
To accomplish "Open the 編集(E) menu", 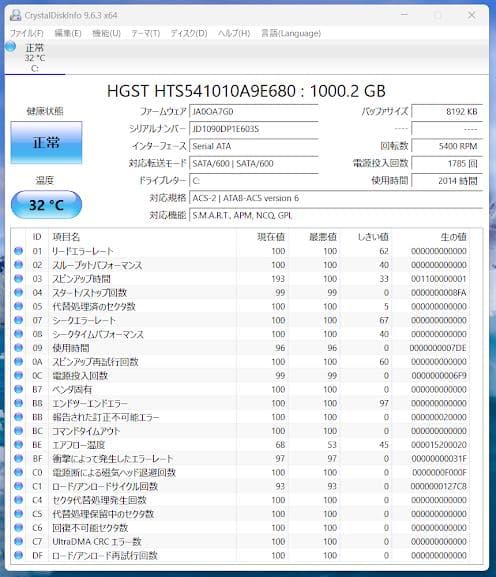I will point(68,33).
